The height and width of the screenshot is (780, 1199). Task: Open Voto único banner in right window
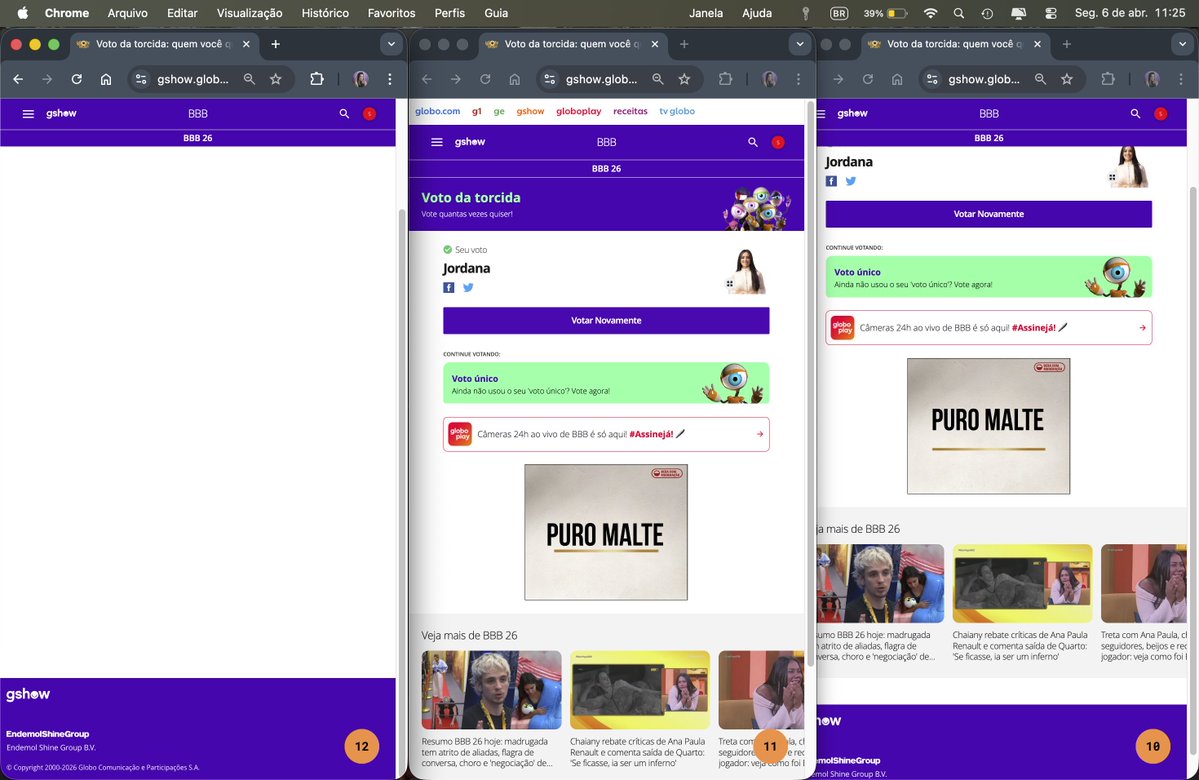coord(989,277)
